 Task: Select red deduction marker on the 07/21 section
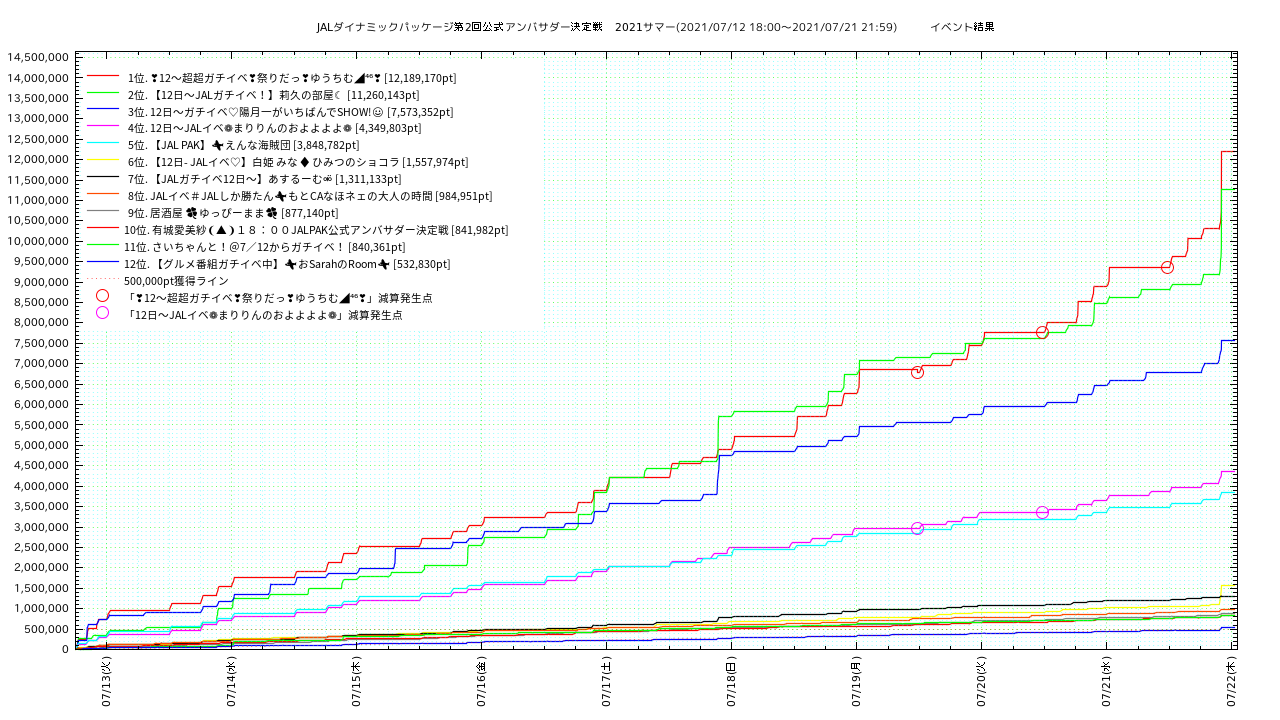click(1167, 267)
